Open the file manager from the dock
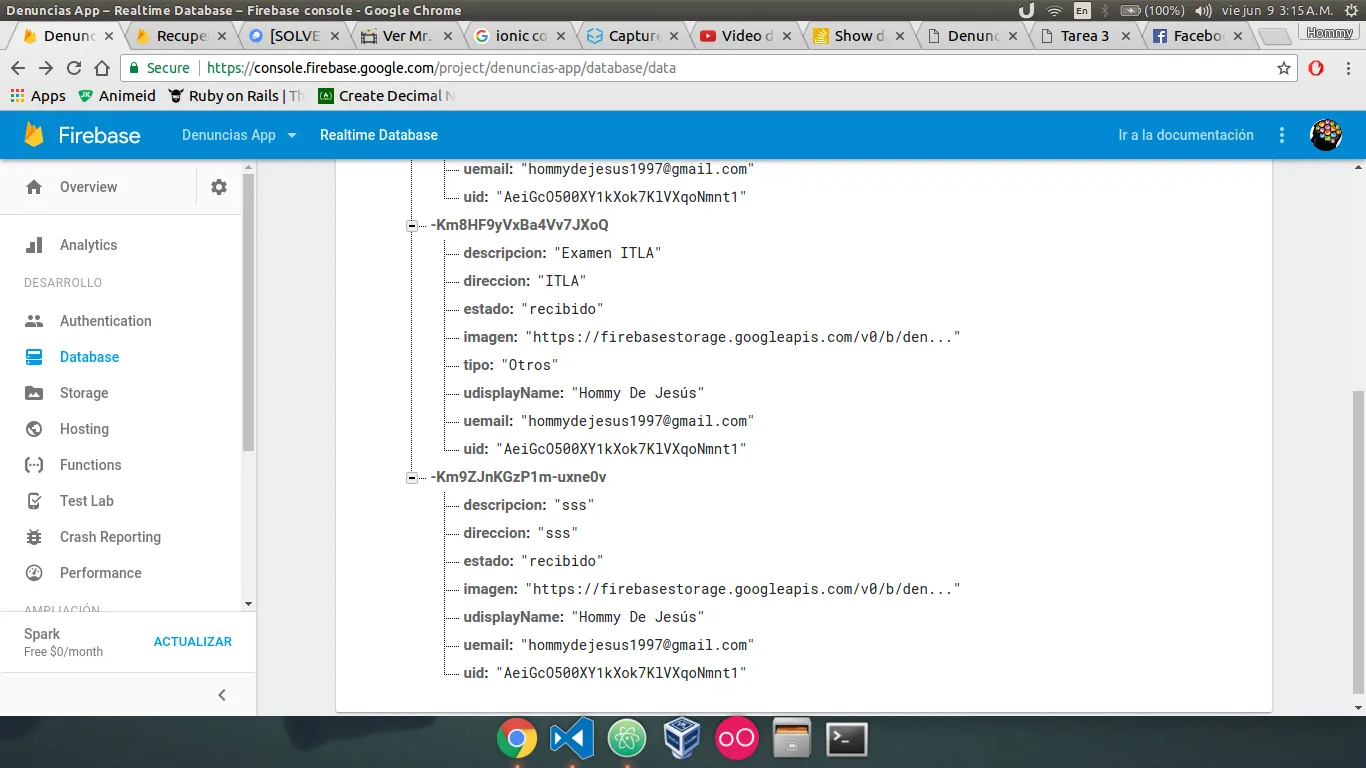This screenshot has width=1366, height=768. pyautogui.click(x=792, y=740)
